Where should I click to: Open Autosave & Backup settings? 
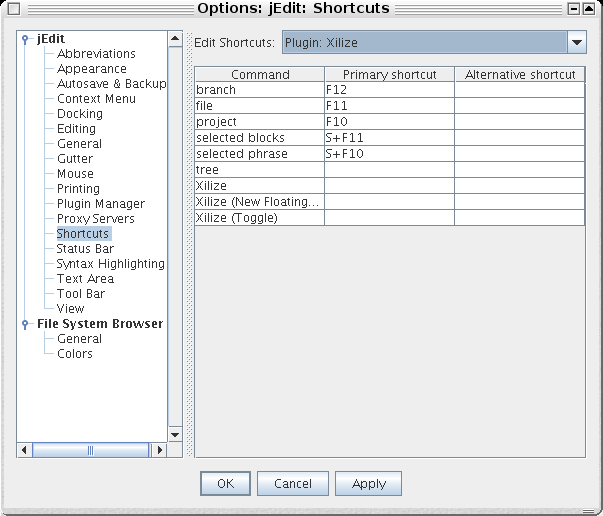click(112, 83)
